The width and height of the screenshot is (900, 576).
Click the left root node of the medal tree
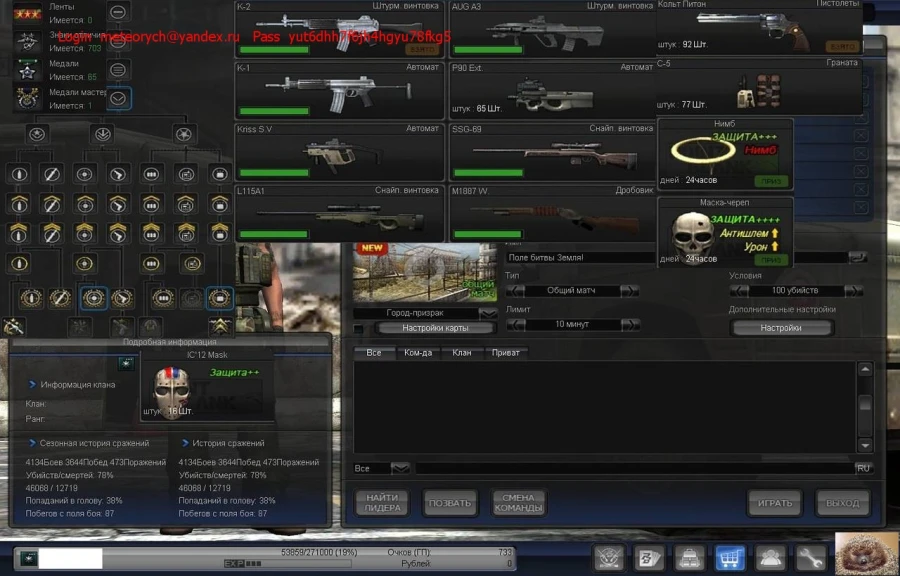tap(37, 134)
